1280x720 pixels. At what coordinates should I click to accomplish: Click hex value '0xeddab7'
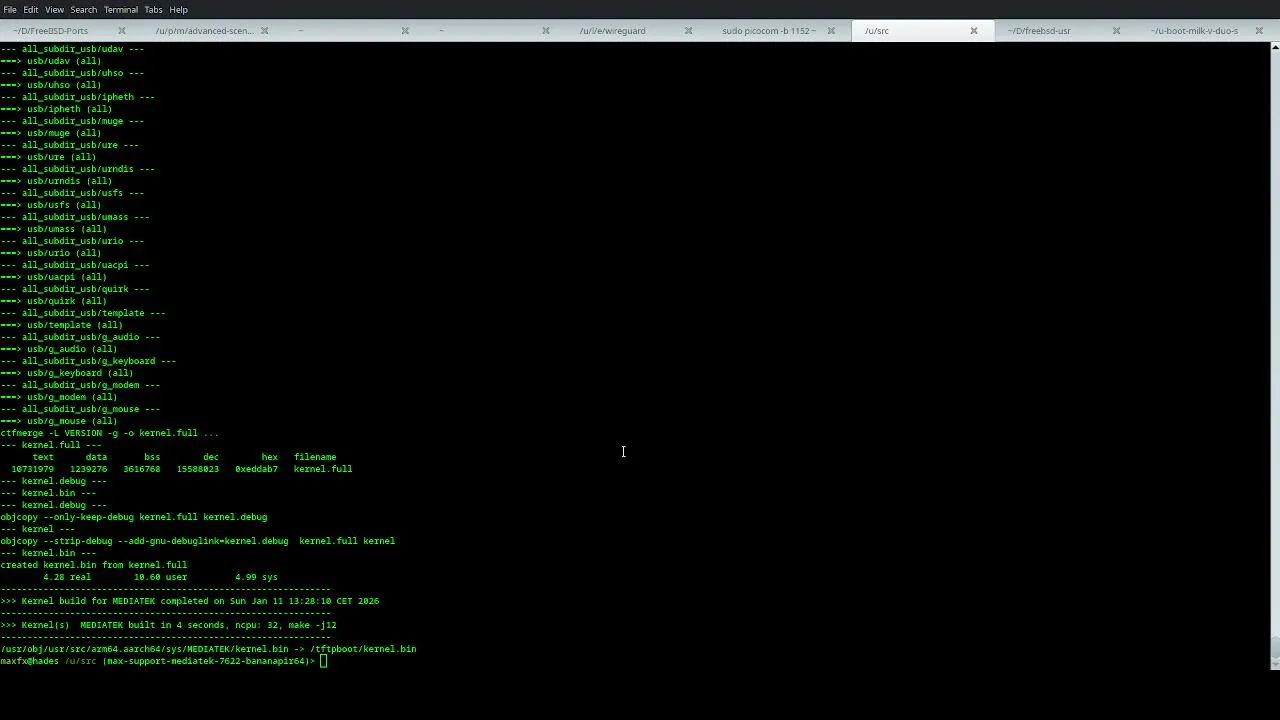256,469
